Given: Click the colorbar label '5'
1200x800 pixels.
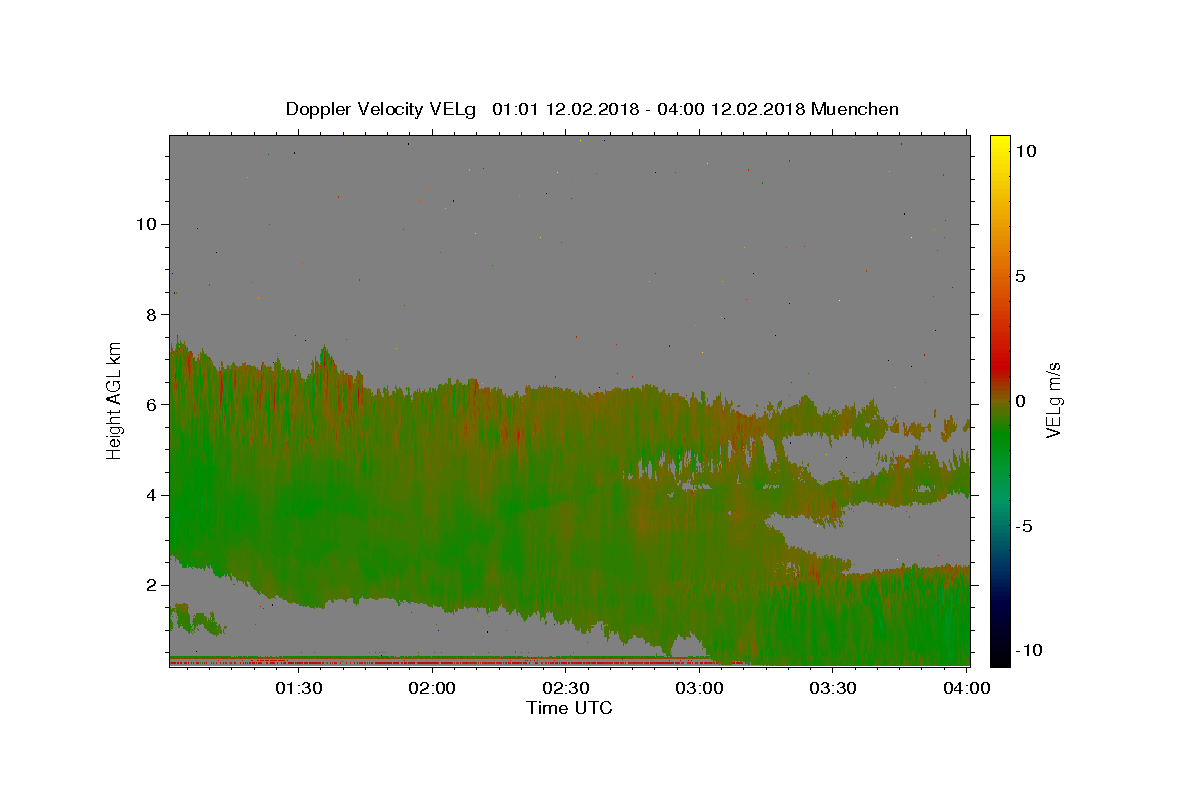Looking at the screenshot, I should tap(1020, 276).
